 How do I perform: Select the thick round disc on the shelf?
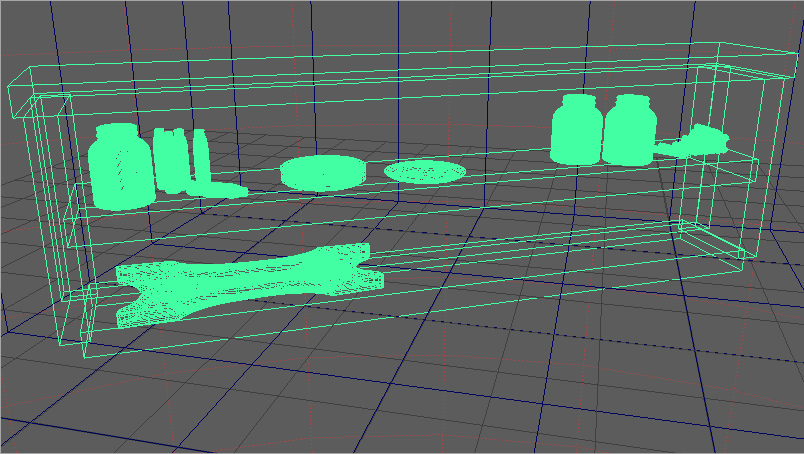point(322,172)
